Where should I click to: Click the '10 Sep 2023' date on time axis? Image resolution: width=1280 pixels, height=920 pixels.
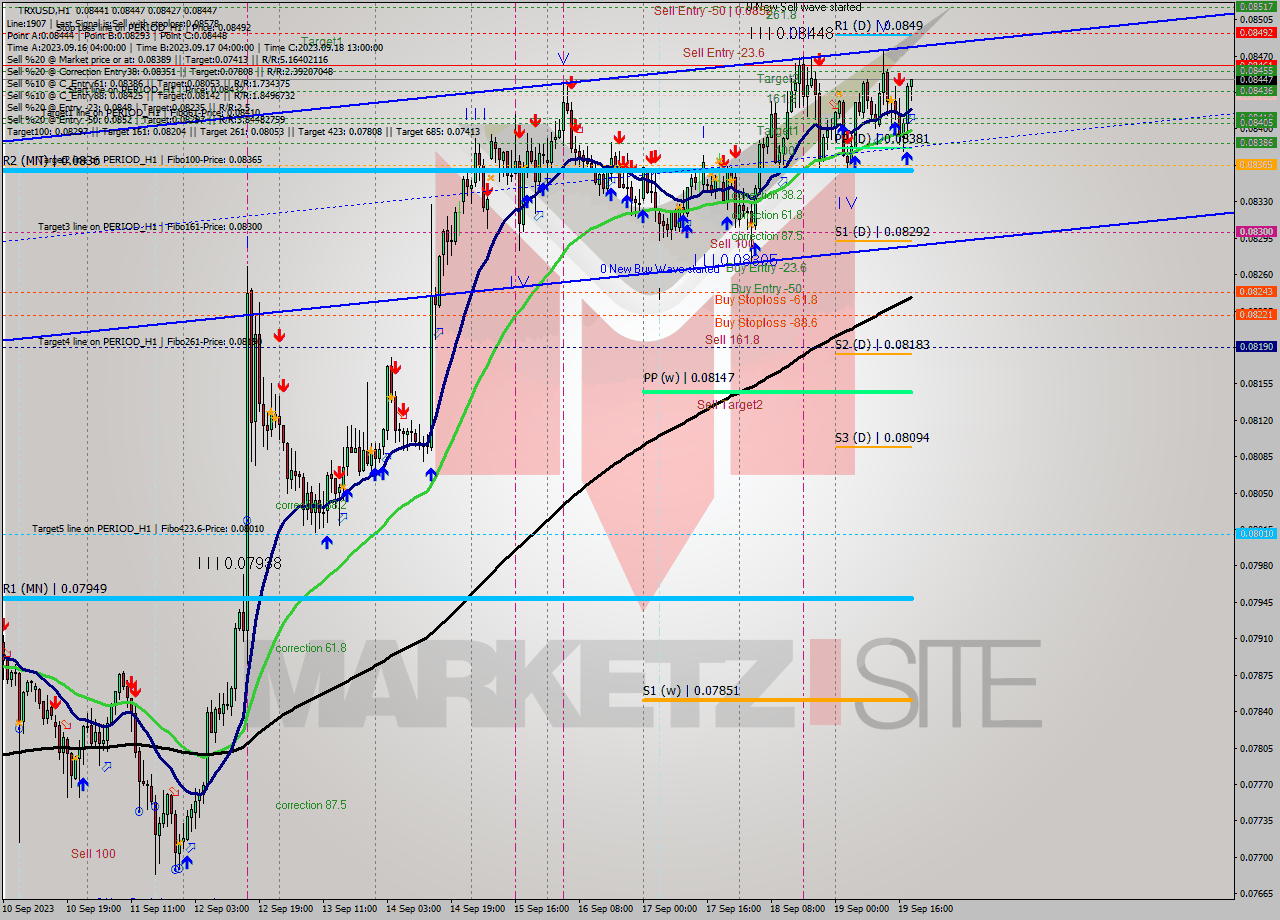pos(27,909)
